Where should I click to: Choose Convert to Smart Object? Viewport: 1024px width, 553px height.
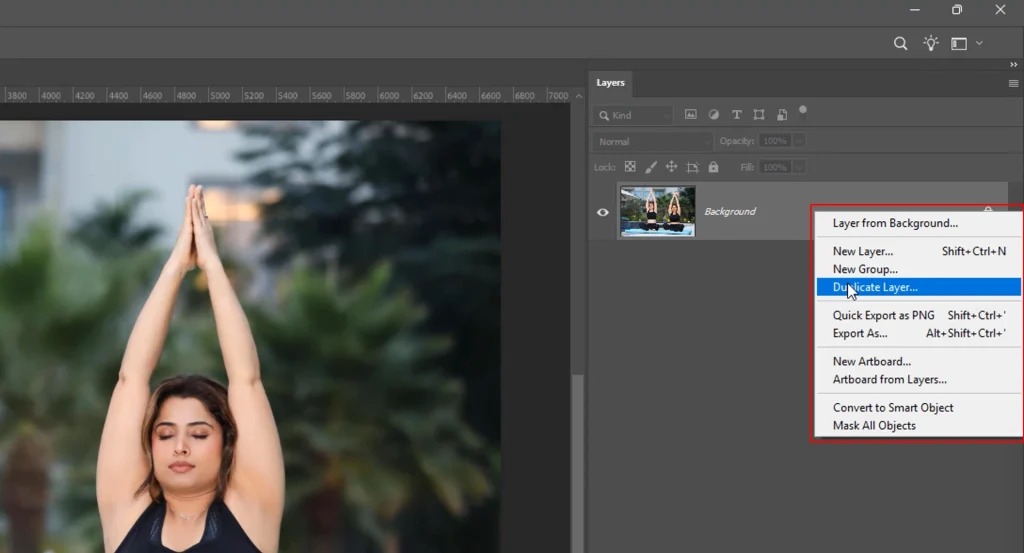point(918,407)
